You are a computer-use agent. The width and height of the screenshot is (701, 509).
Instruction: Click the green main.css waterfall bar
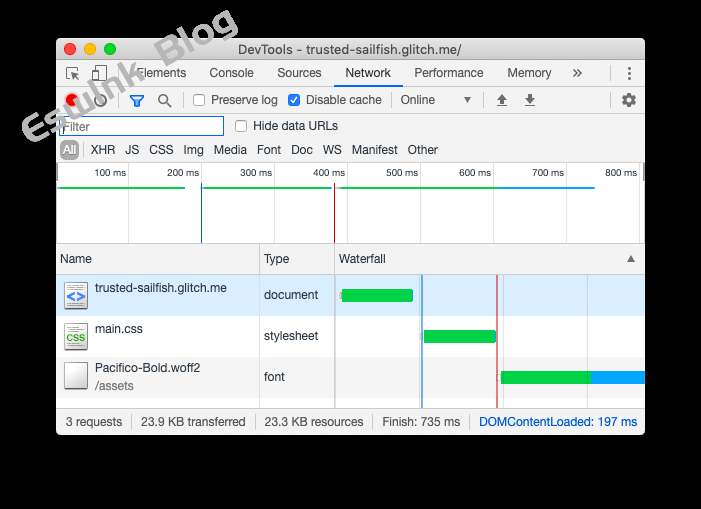coord(459,336)
